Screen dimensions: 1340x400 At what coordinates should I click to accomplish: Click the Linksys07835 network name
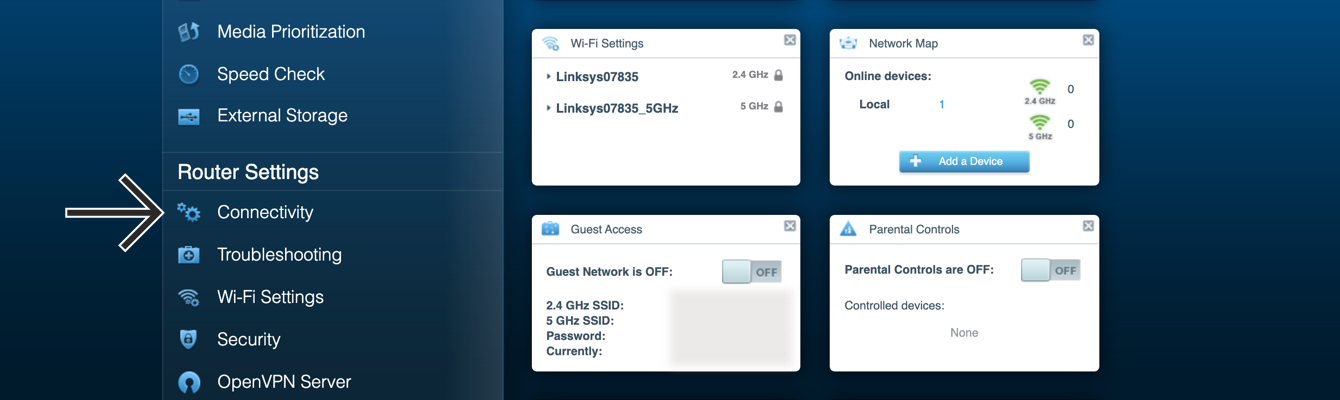point(597,77)
